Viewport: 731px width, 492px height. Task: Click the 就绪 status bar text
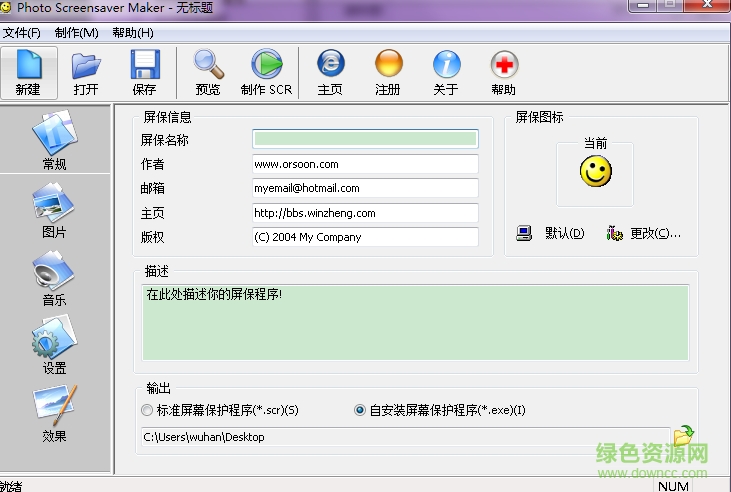click(11, 486)
